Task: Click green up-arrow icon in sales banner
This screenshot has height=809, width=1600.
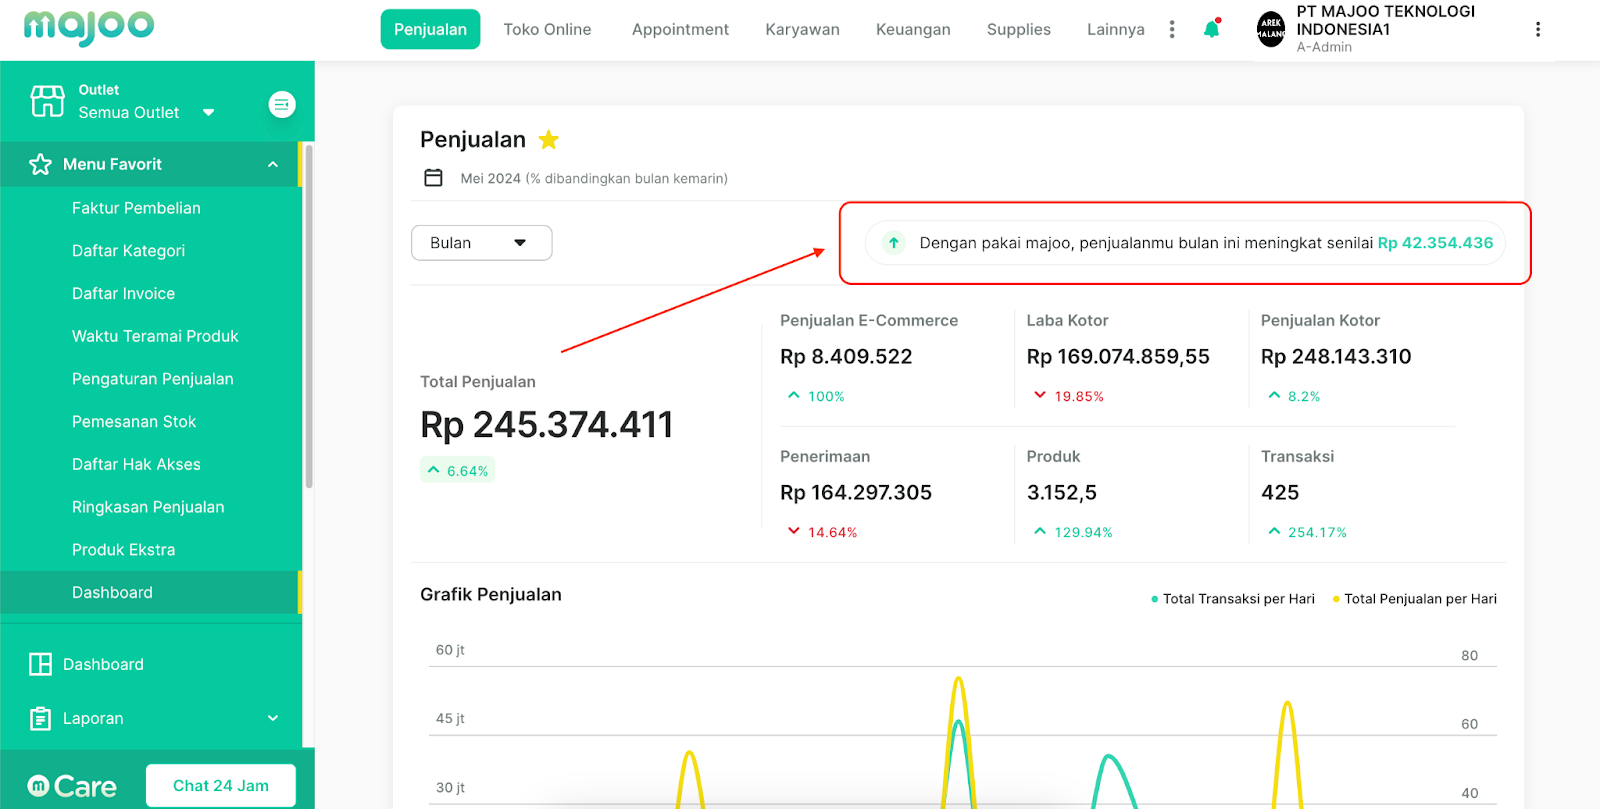Action: tap(894, 242)
